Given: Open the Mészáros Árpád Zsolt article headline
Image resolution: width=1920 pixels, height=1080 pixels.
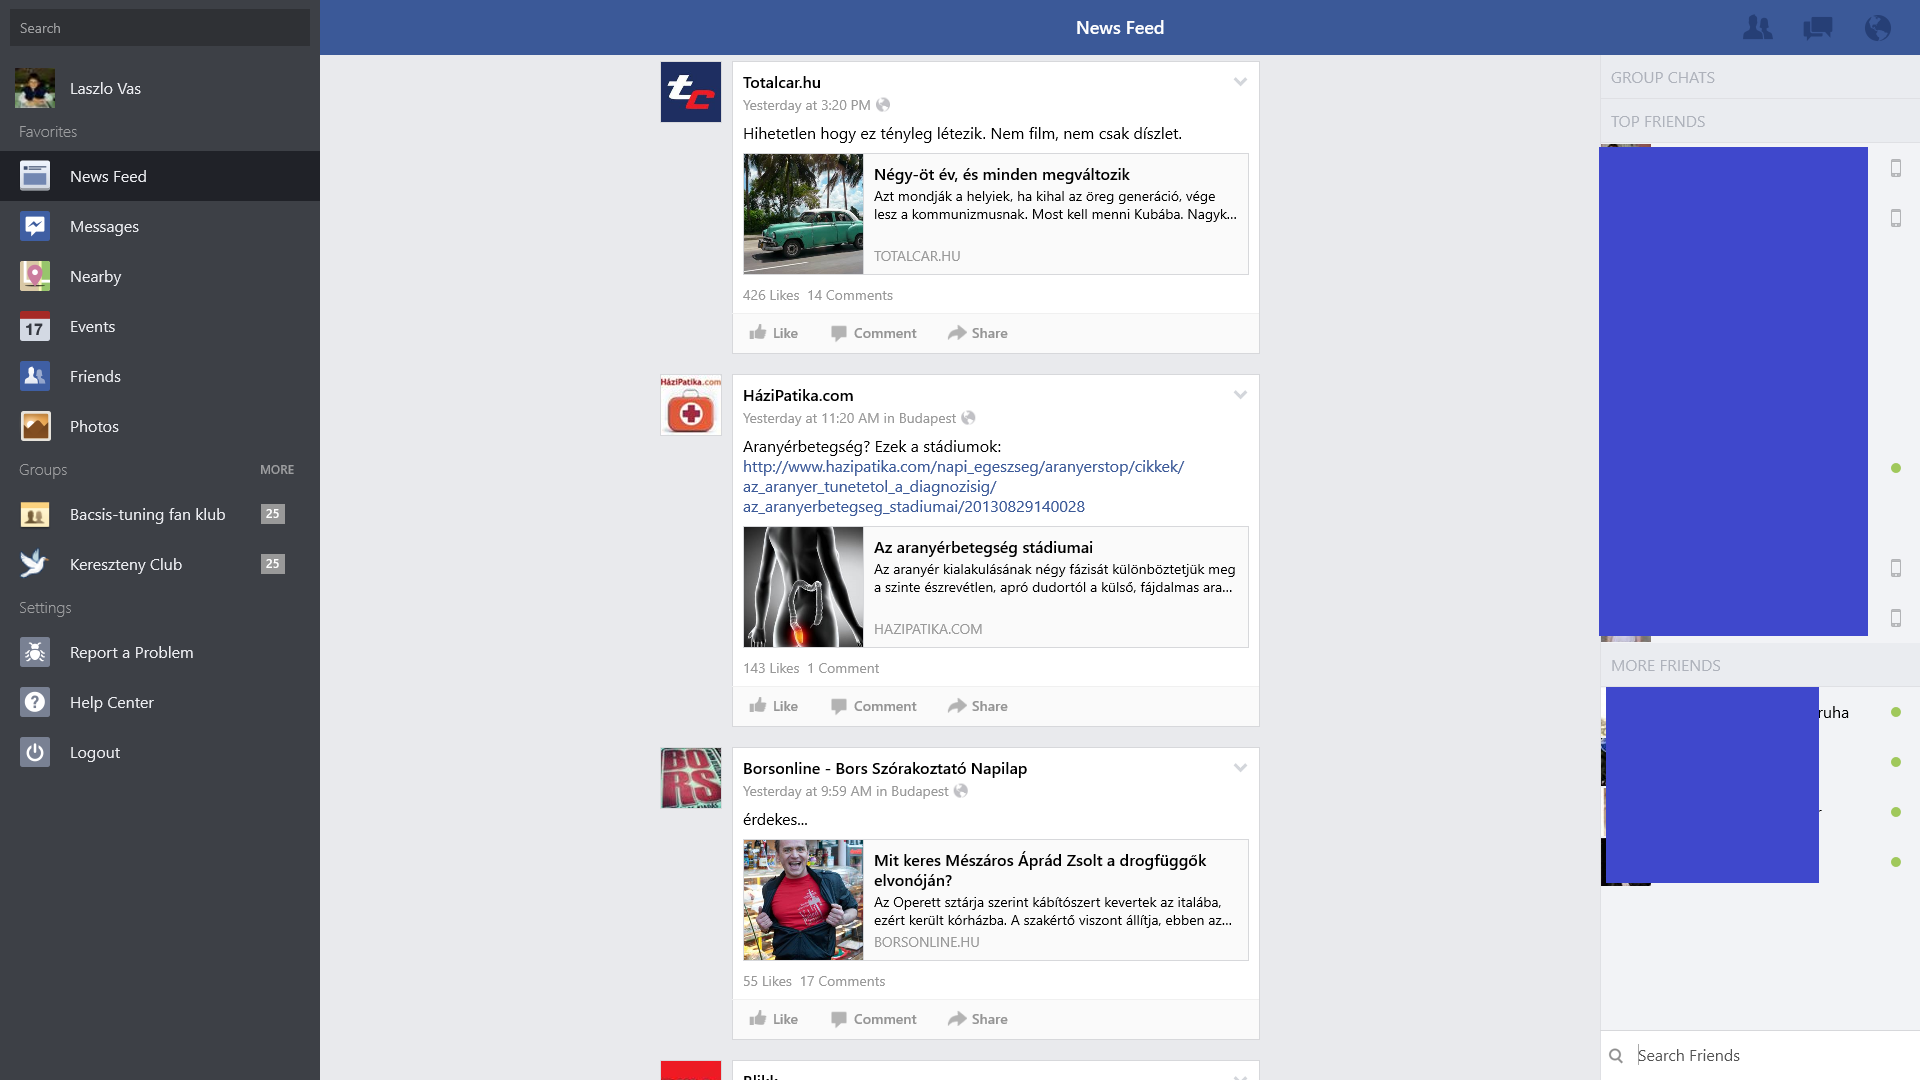Looking at the screenshot, I should click(x=1040, y=870).
